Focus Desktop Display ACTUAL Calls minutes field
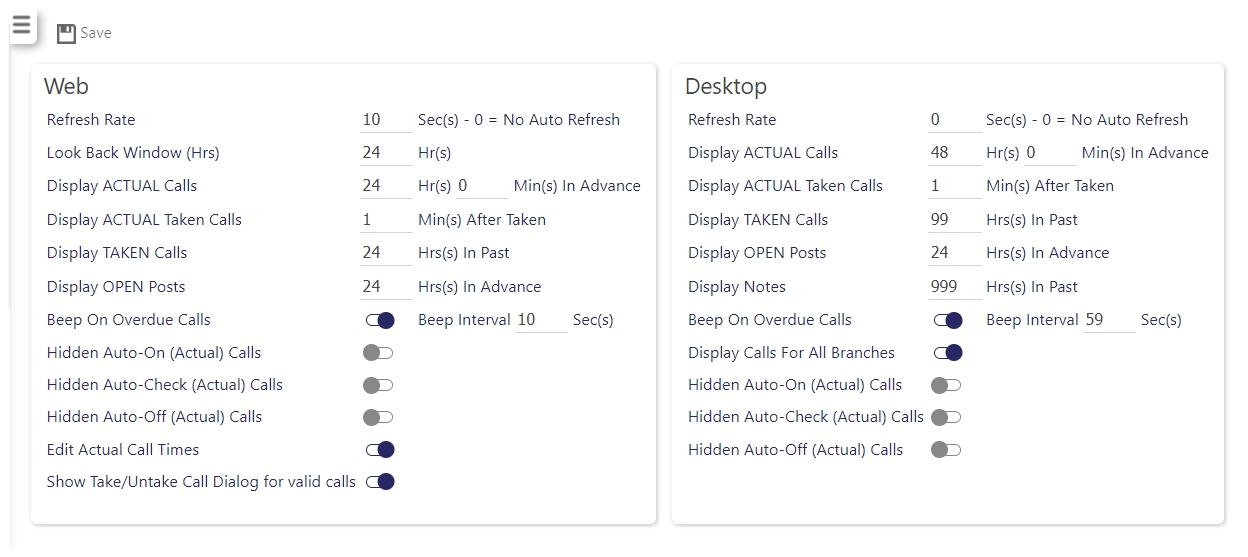This screenshot has width=1248, height=557. [x=1050, y=153]
